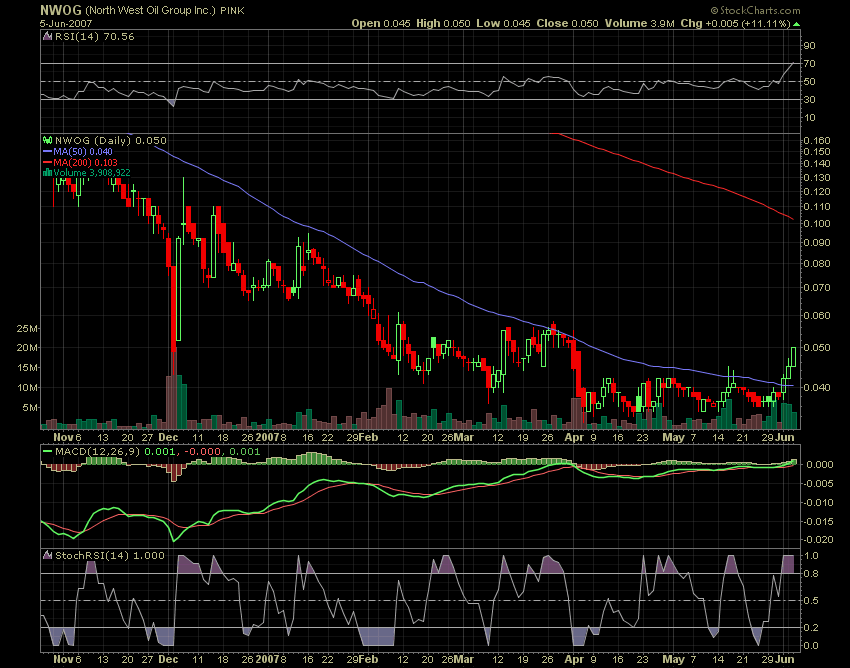
Task: Click the 20M volume axis label
Action: (x=27, y=348)
